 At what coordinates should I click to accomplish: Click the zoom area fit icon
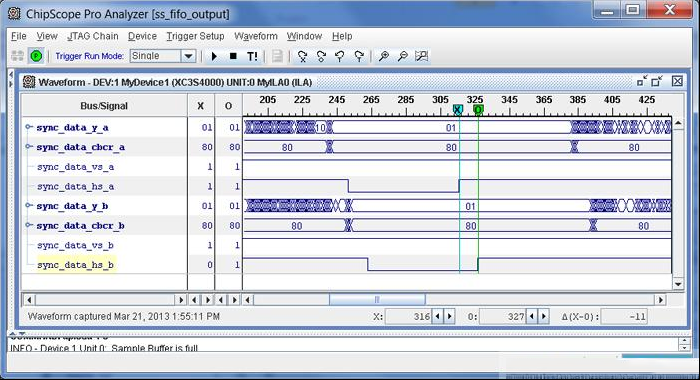pos(422,56)
